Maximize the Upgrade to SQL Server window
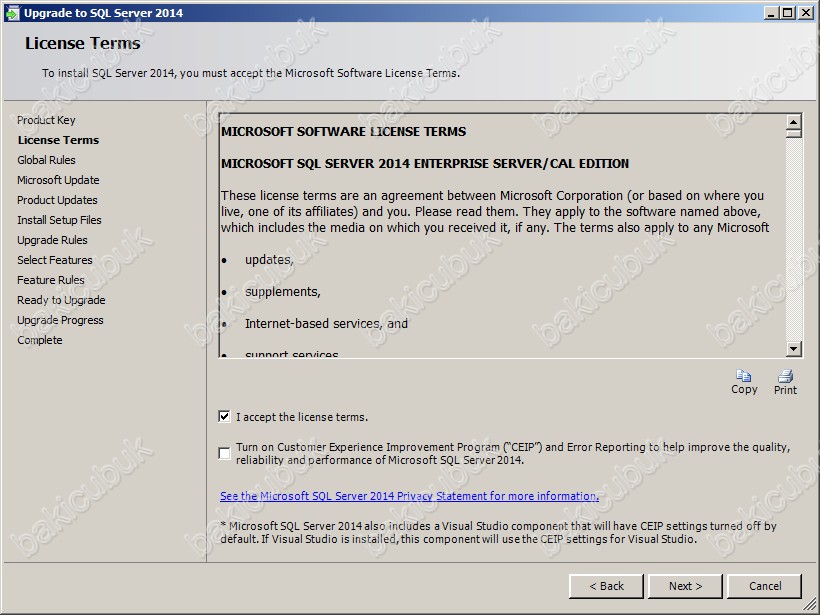Viewport: 820px width, 615px height. (788, 13)
